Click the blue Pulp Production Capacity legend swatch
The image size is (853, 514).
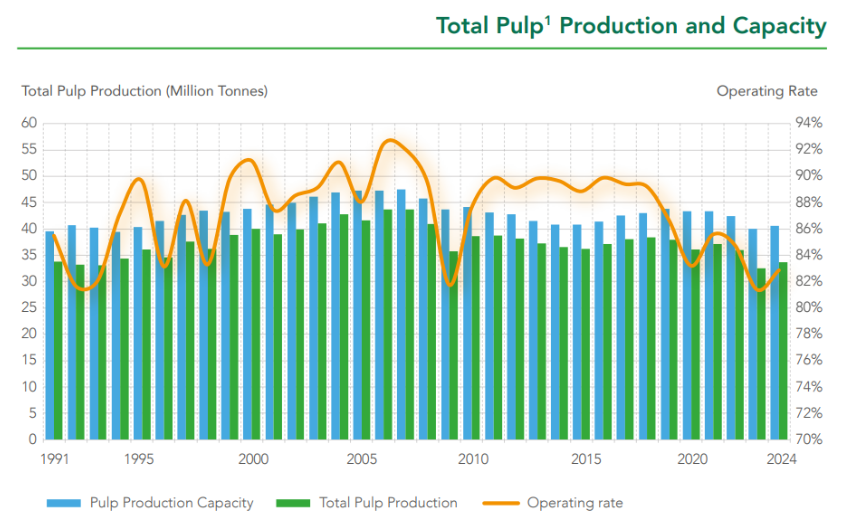pyautogui.click(x=64, y=503)
